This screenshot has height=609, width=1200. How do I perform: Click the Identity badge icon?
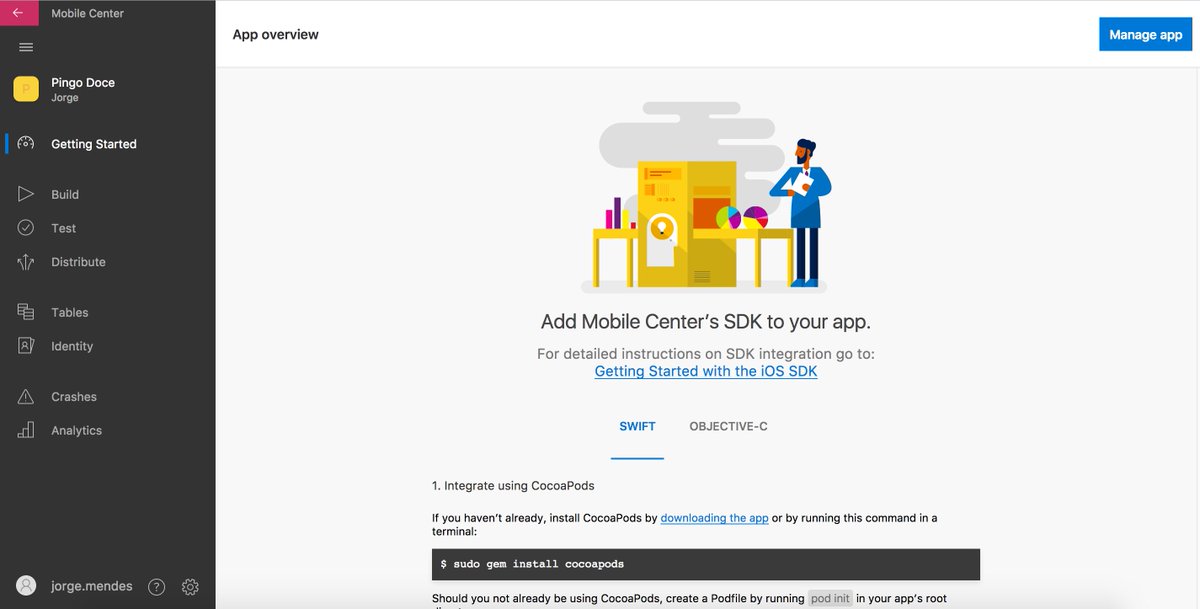click(x=26, y=346)
